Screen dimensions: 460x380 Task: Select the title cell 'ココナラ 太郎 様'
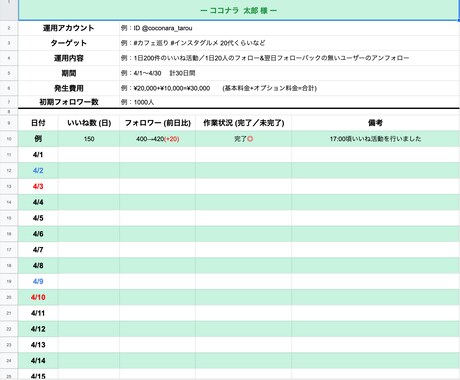[x=238, y=10]
